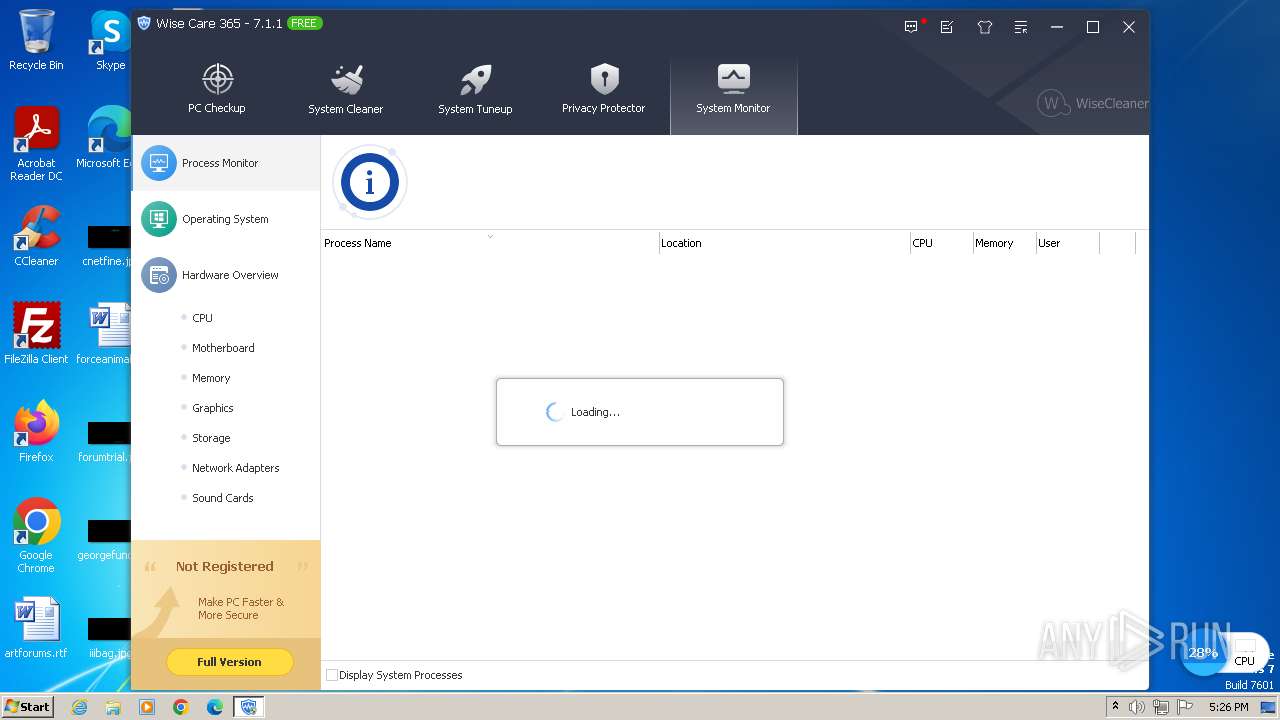This screenshot has width=1280, height=720.
Task: Open Microsoft Edge from the taskbar
Action: [x=215, y=707]
